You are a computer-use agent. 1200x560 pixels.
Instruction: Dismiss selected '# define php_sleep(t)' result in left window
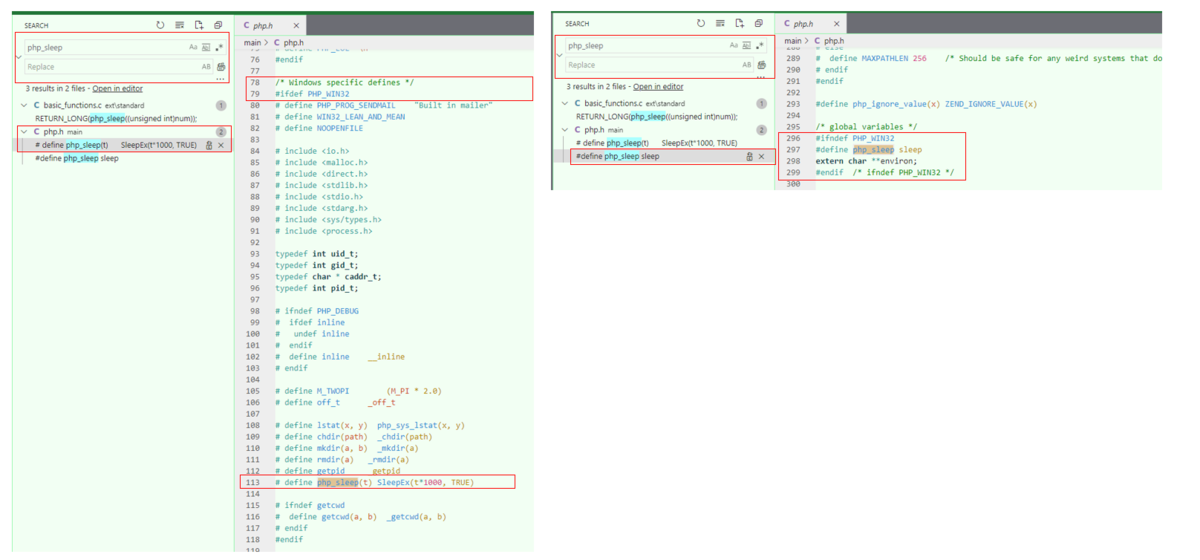(221, 145)
